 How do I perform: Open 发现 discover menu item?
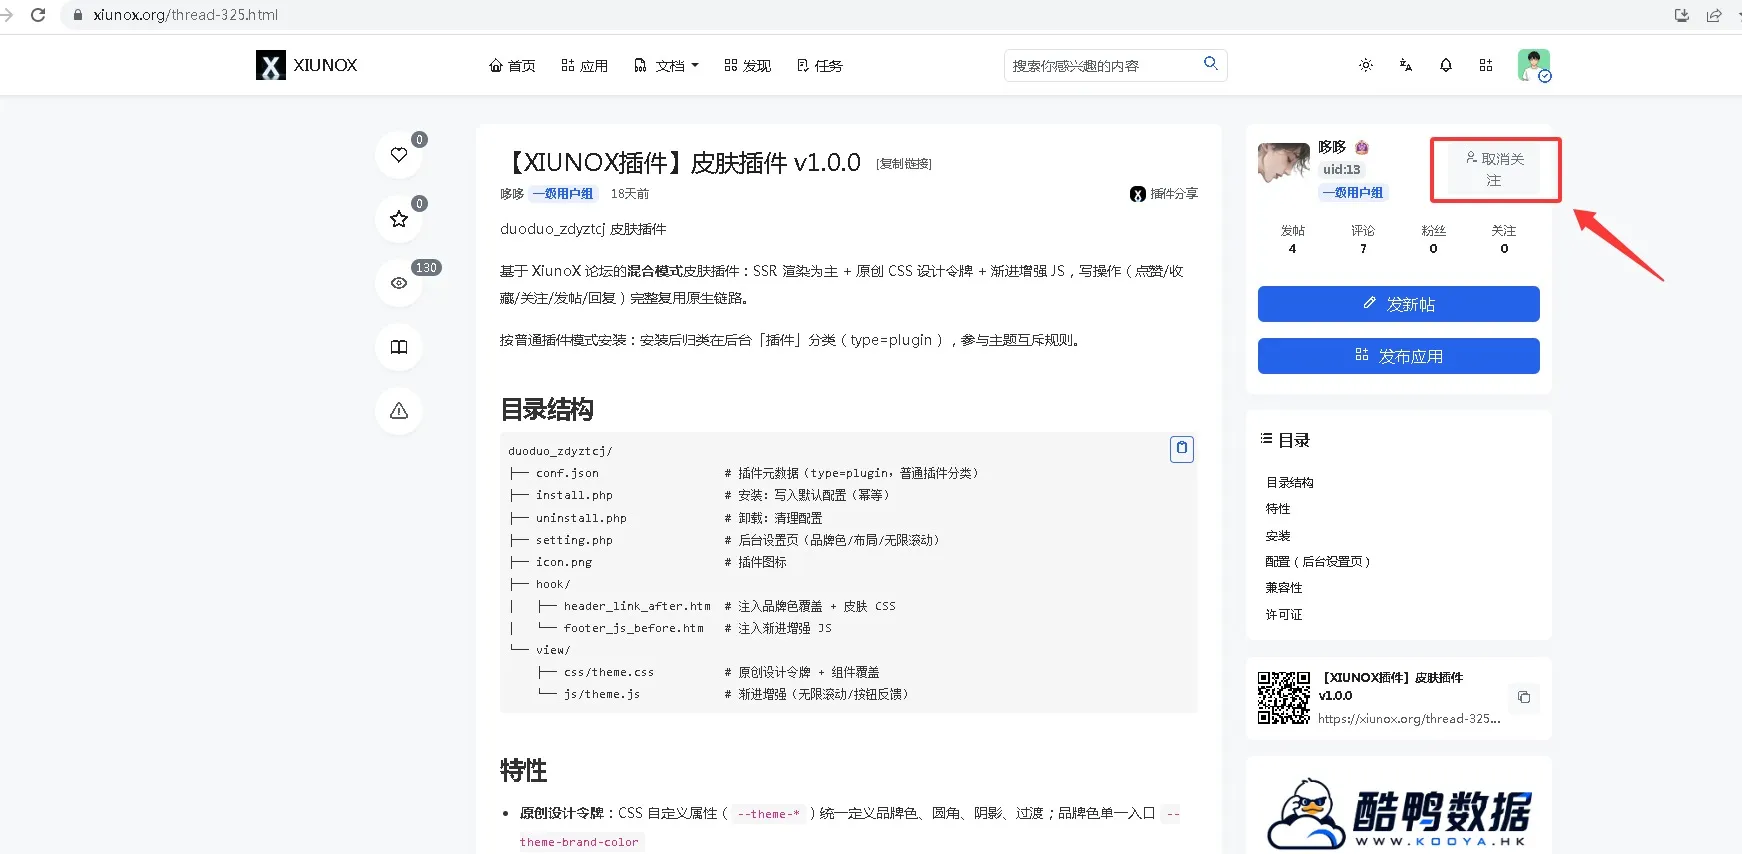(x=747, y=65)
